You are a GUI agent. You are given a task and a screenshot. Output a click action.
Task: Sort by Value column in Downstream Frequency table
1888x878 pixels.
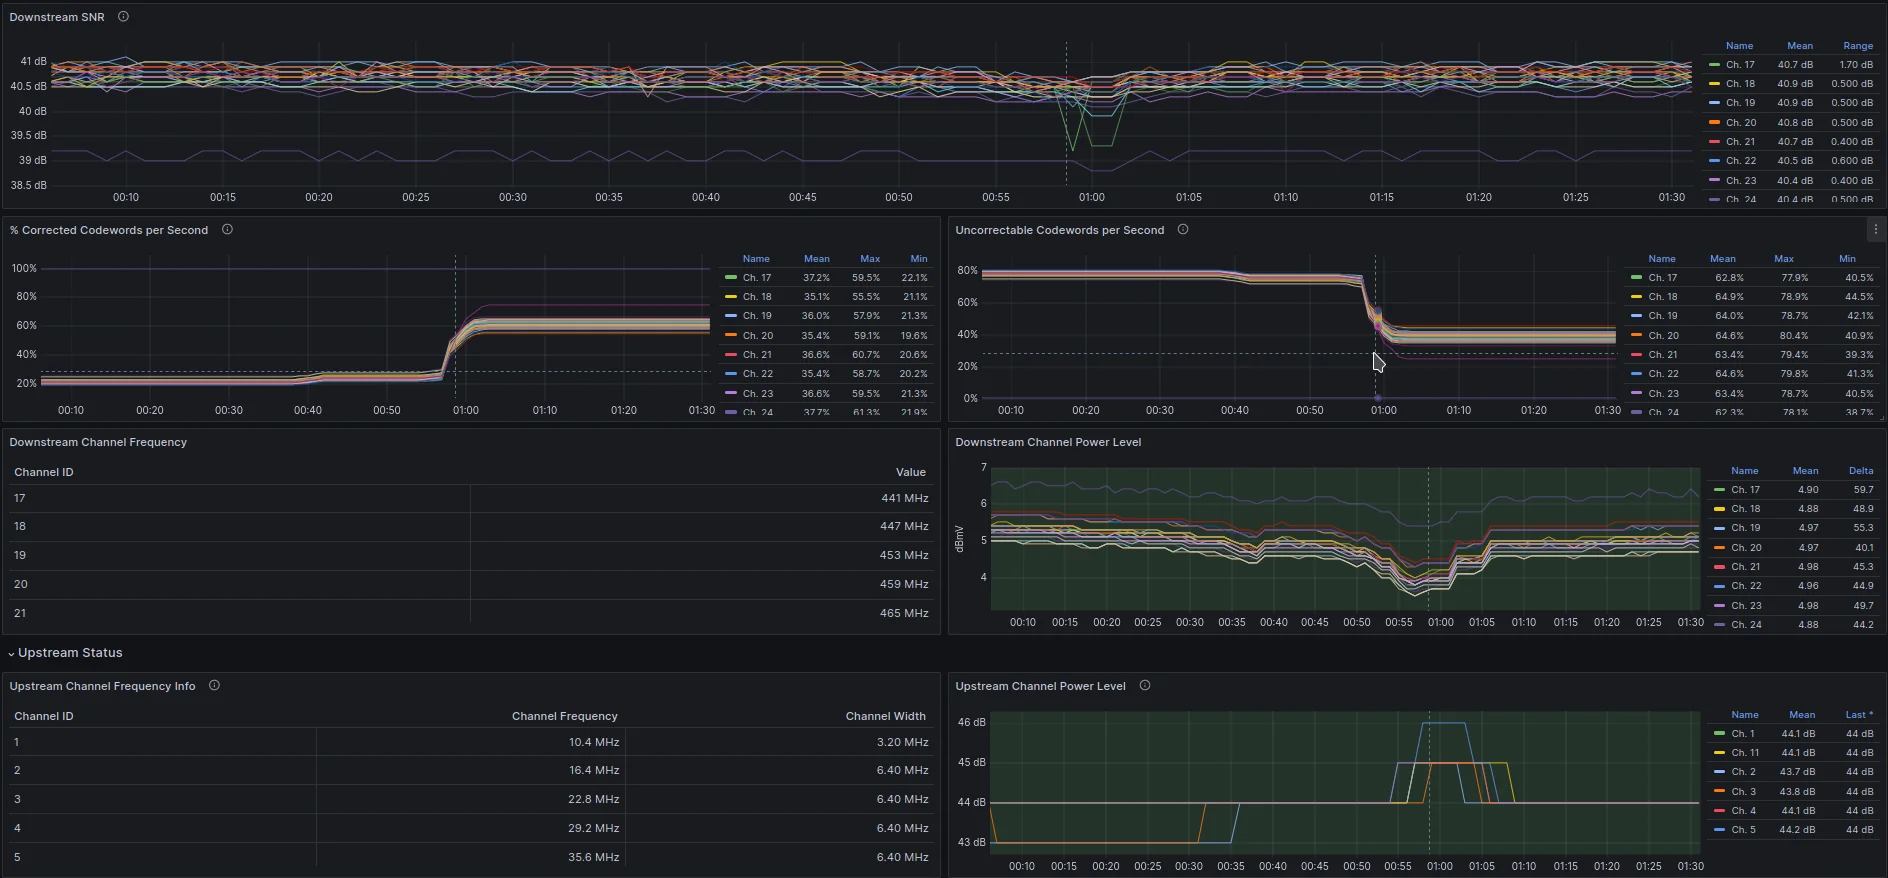click(910, 472)
